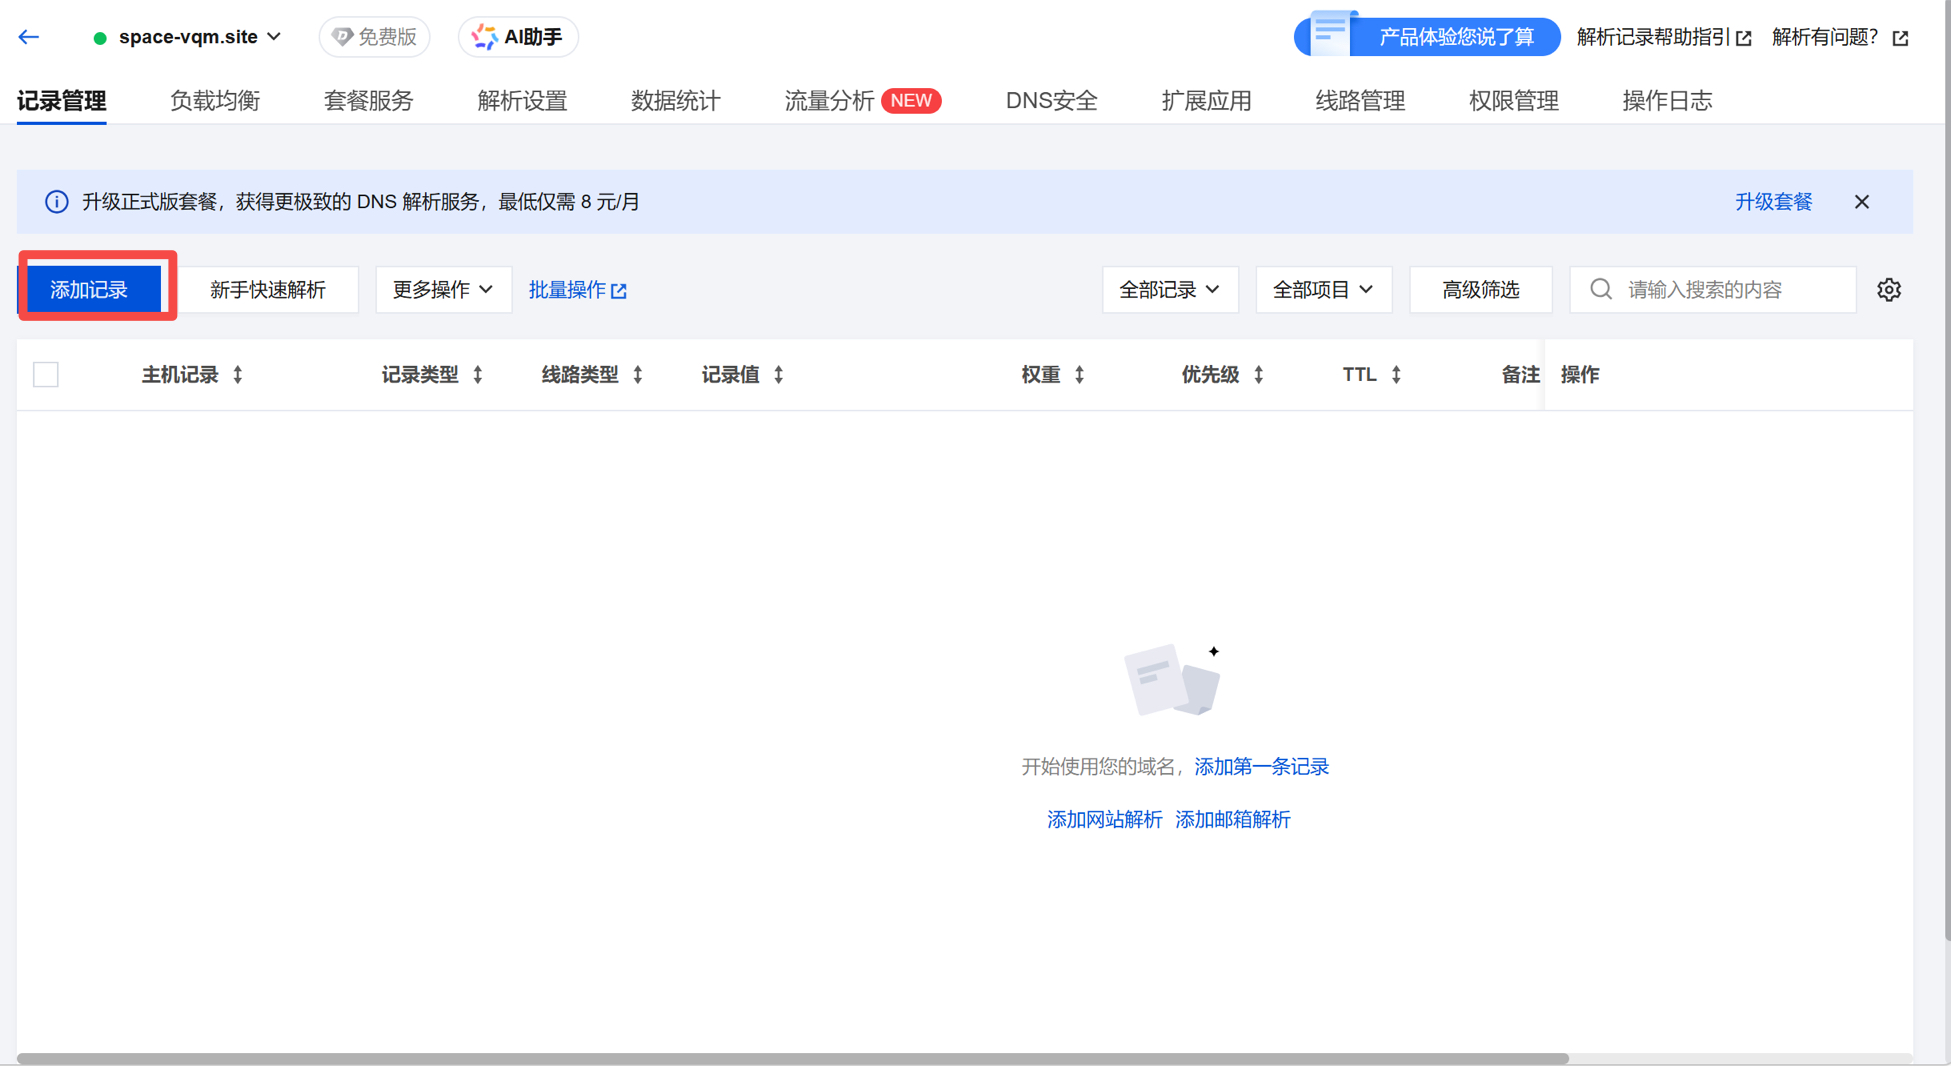Close the upgrade notice banner
The image size is (1952, 1067).
click(x=1861, y=202)
